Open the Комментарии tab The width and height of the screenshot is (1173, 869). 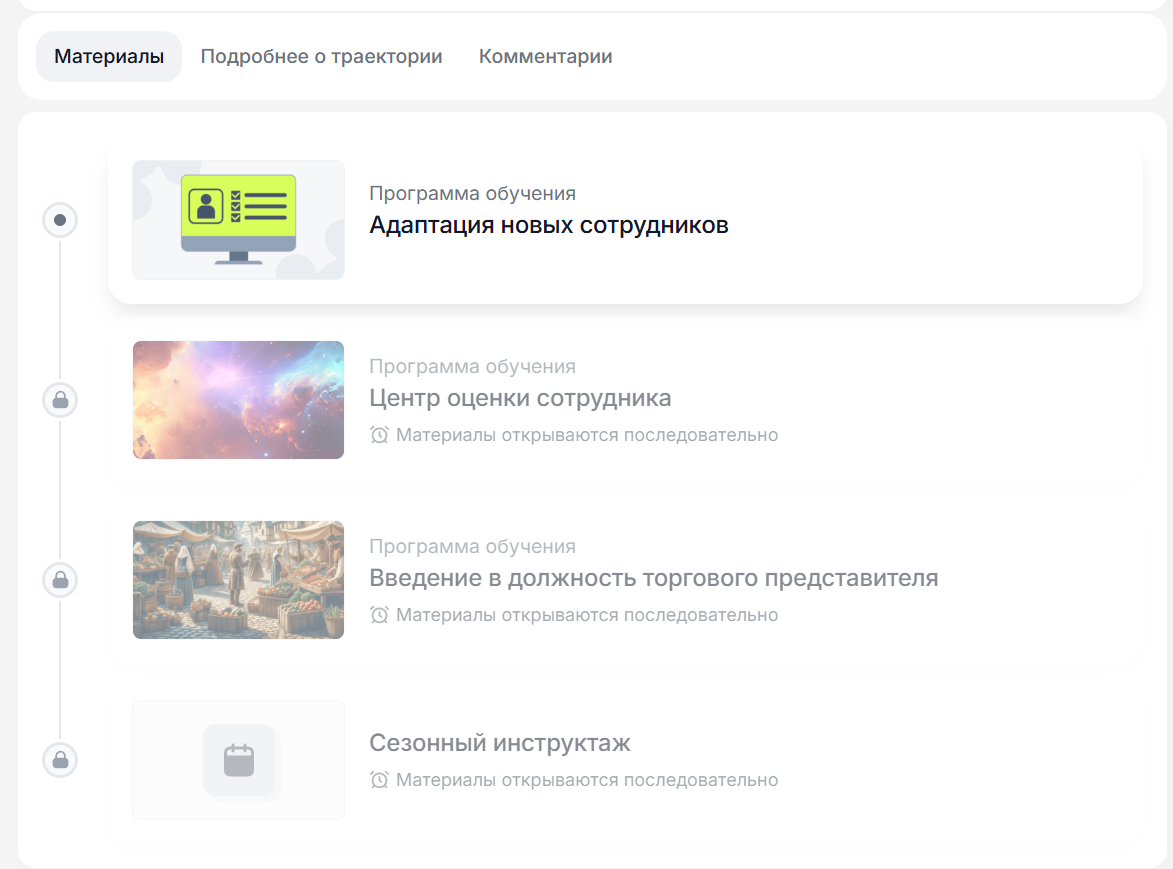(x=545, y=56)
